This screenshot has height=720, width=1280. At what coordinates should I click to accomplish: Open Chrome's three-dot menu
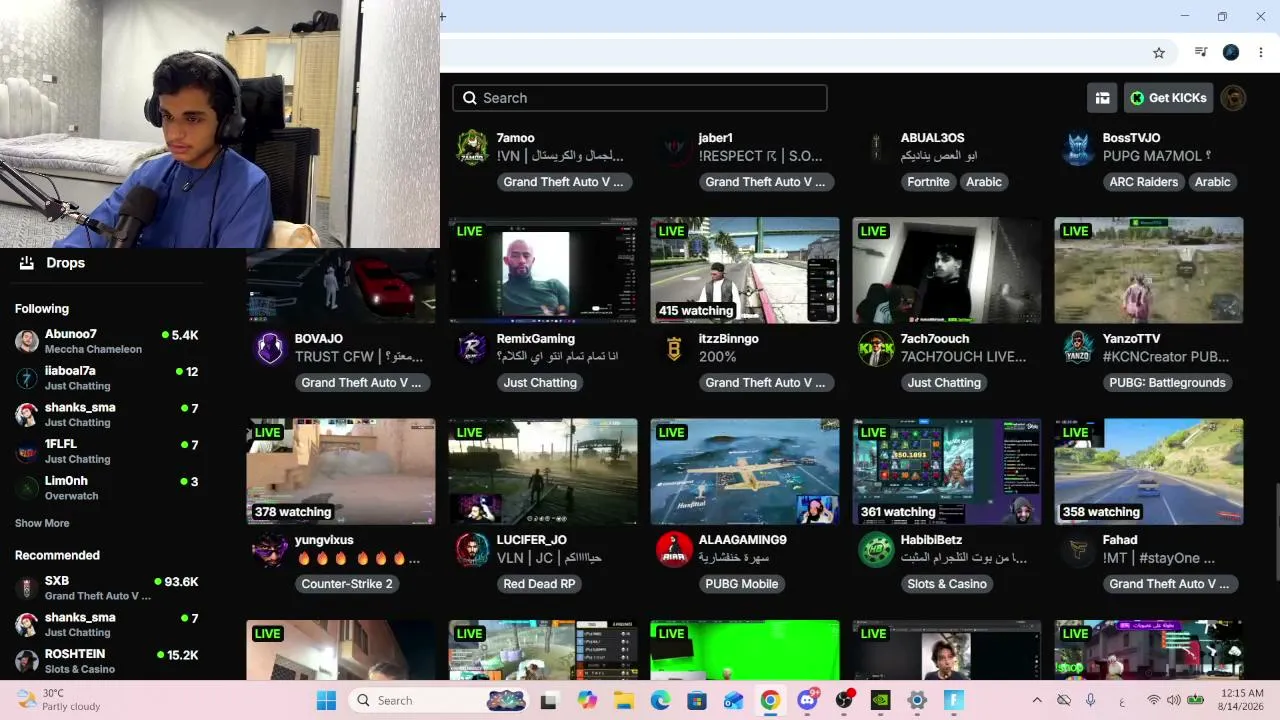(x=1261, y=52)
